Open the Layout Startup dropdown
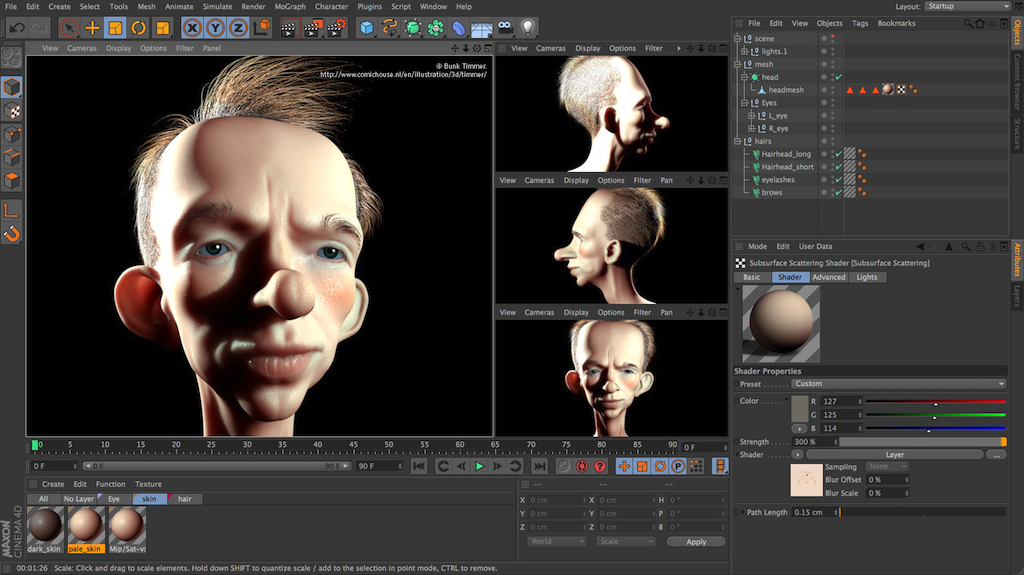 click(x=967, y=6)
